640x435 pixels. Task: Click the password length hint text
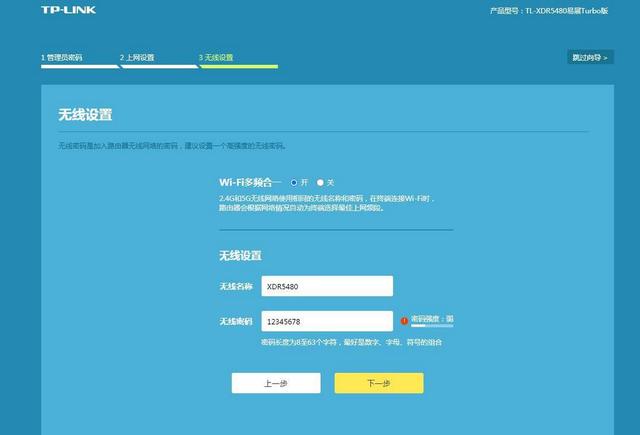351,342
